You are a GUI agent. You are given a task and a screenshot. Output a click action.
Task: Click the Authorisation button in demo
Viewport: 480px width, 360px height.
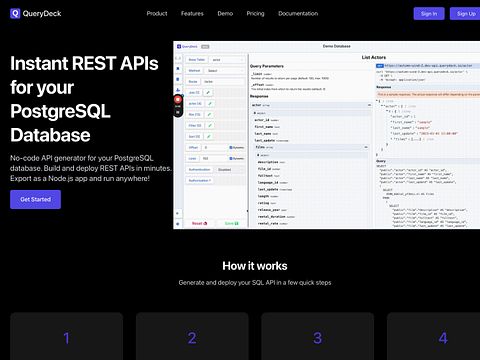(199, 180)
